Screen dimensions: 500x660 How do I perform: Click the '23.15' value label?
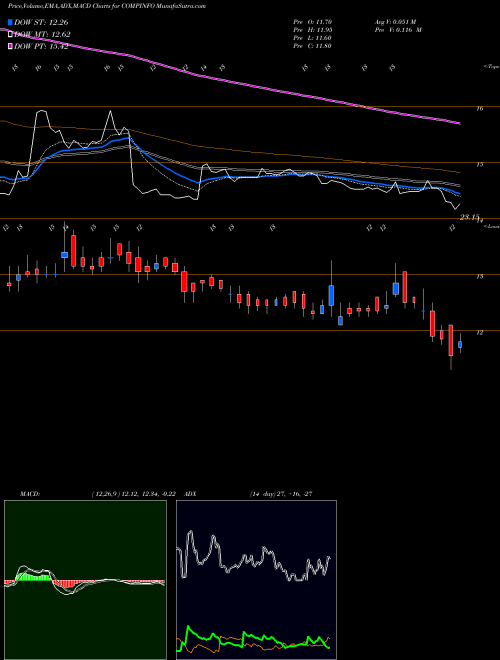469,217
